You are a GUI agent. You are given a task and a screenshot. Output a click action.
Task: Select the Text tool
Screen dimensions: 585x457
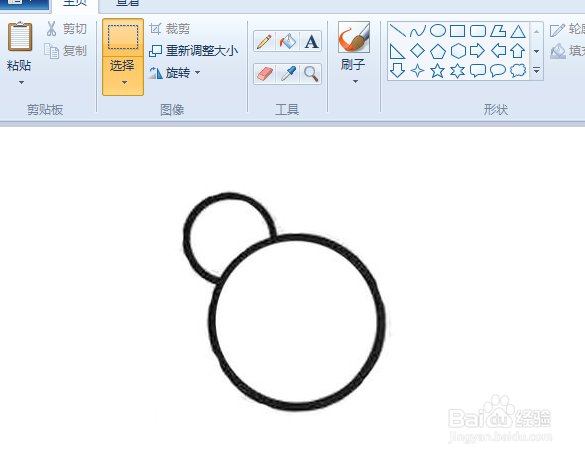(311, 41)
